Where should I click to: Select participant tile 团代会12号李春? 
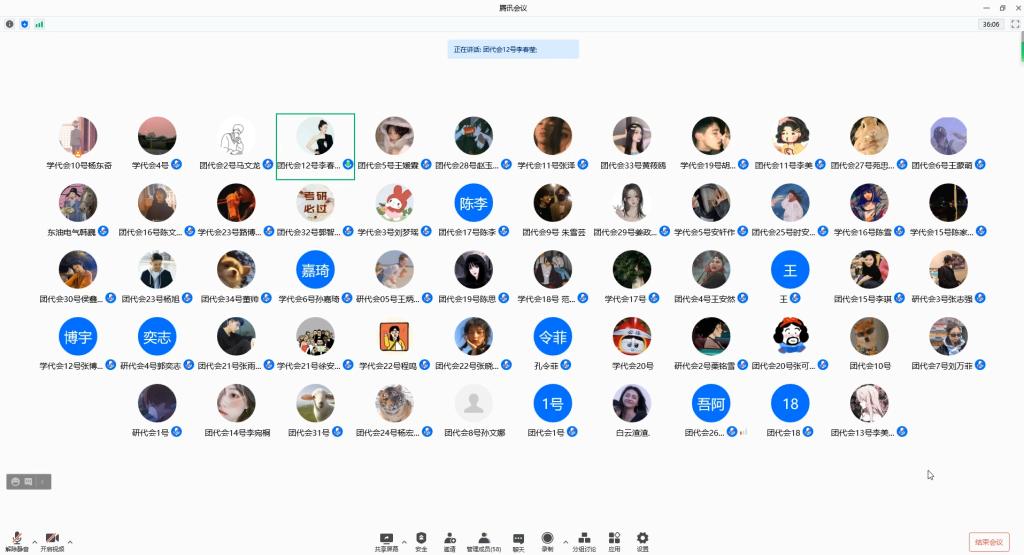pos(315,146)
